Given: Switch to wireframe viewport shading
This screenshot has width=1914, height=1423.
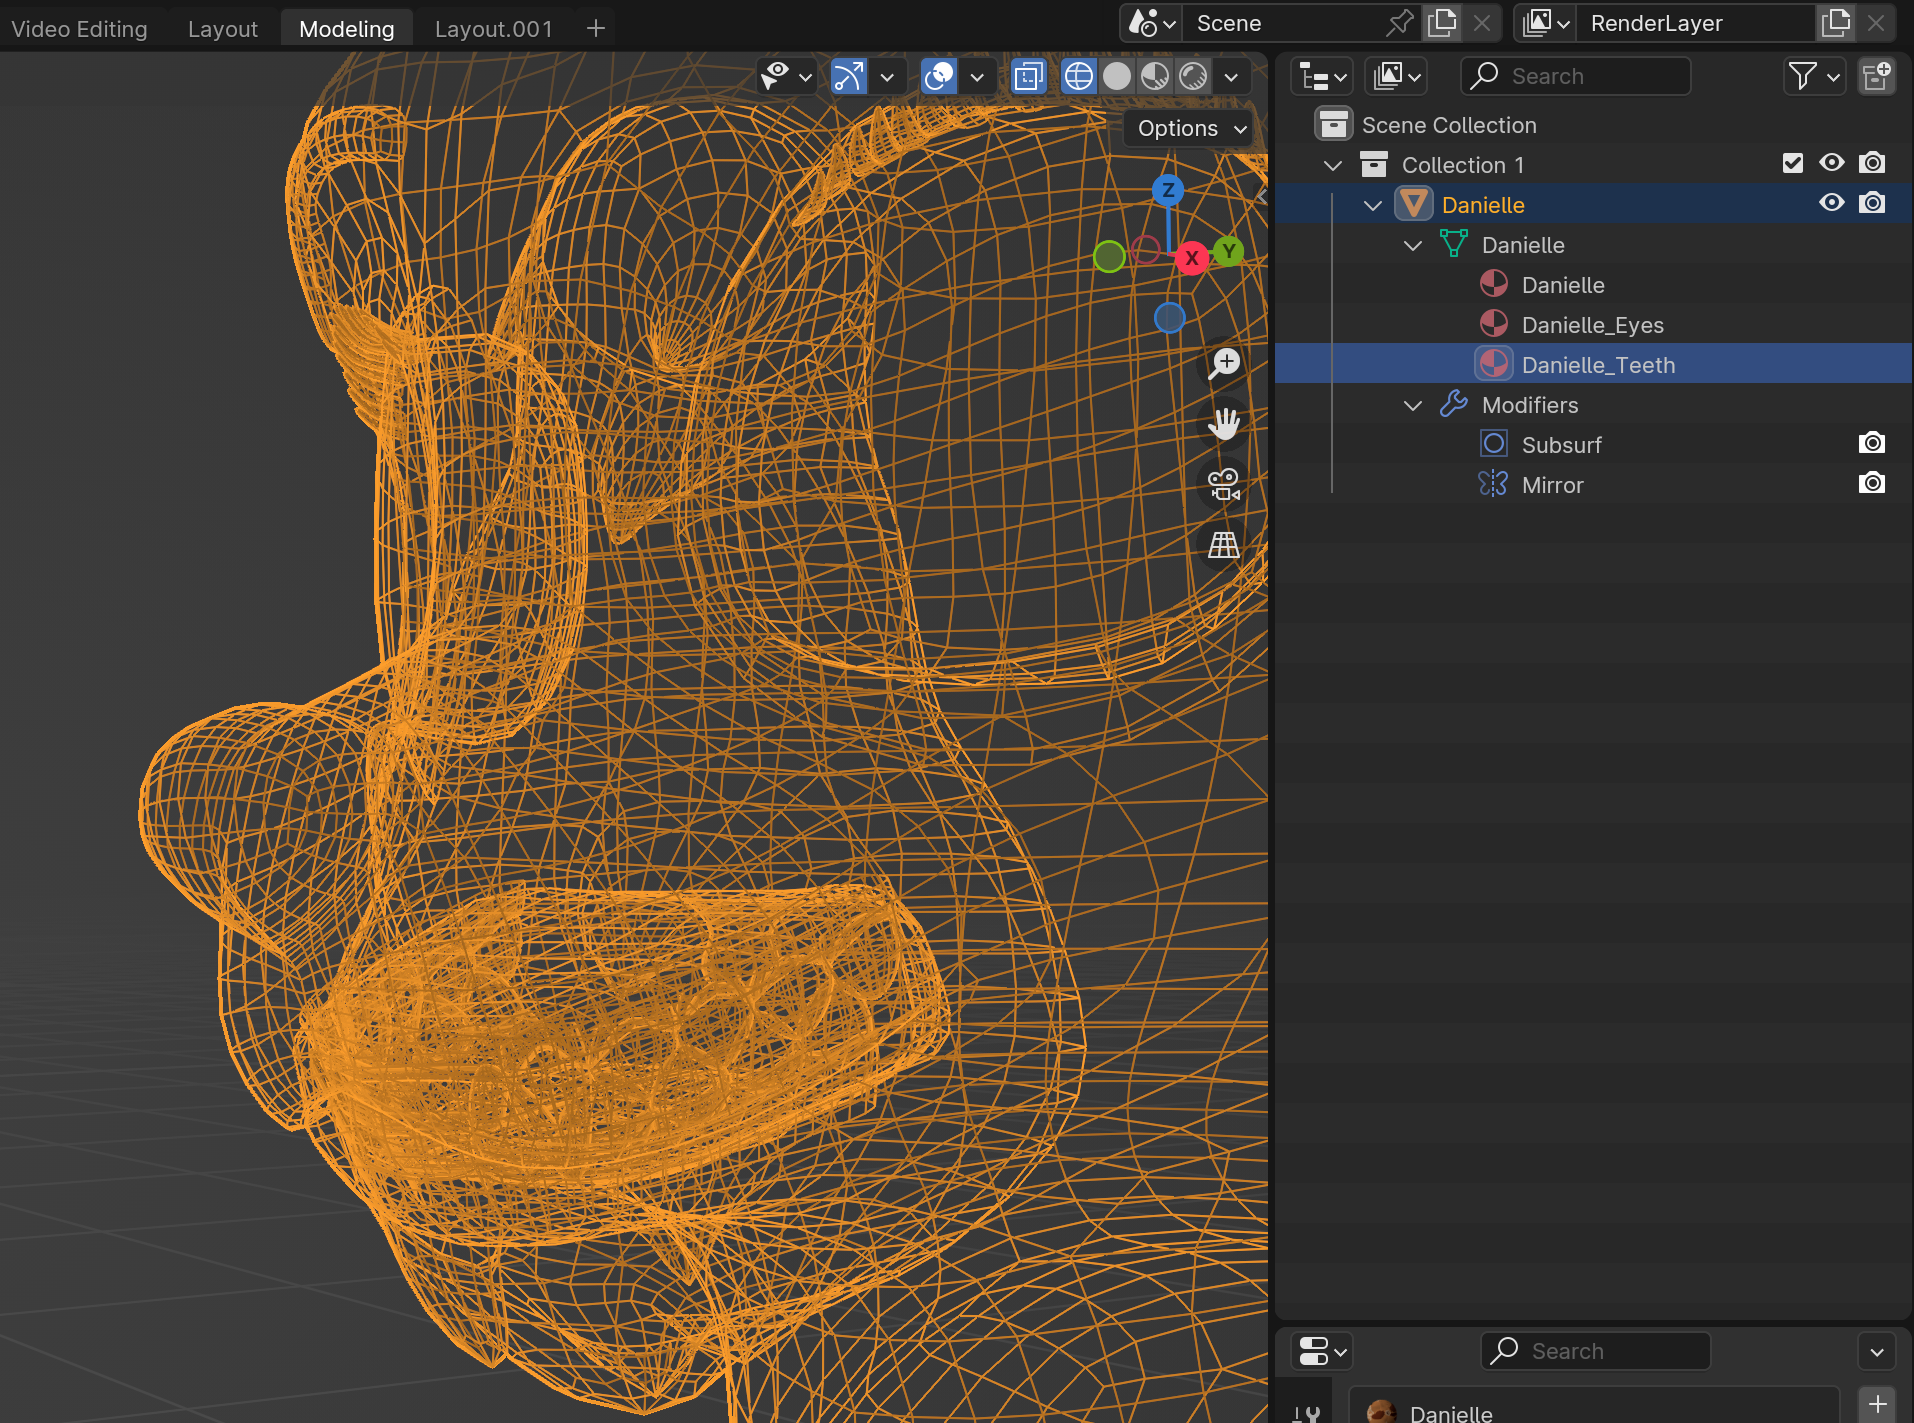Looking at the screenshot, I should [1078, 77].
